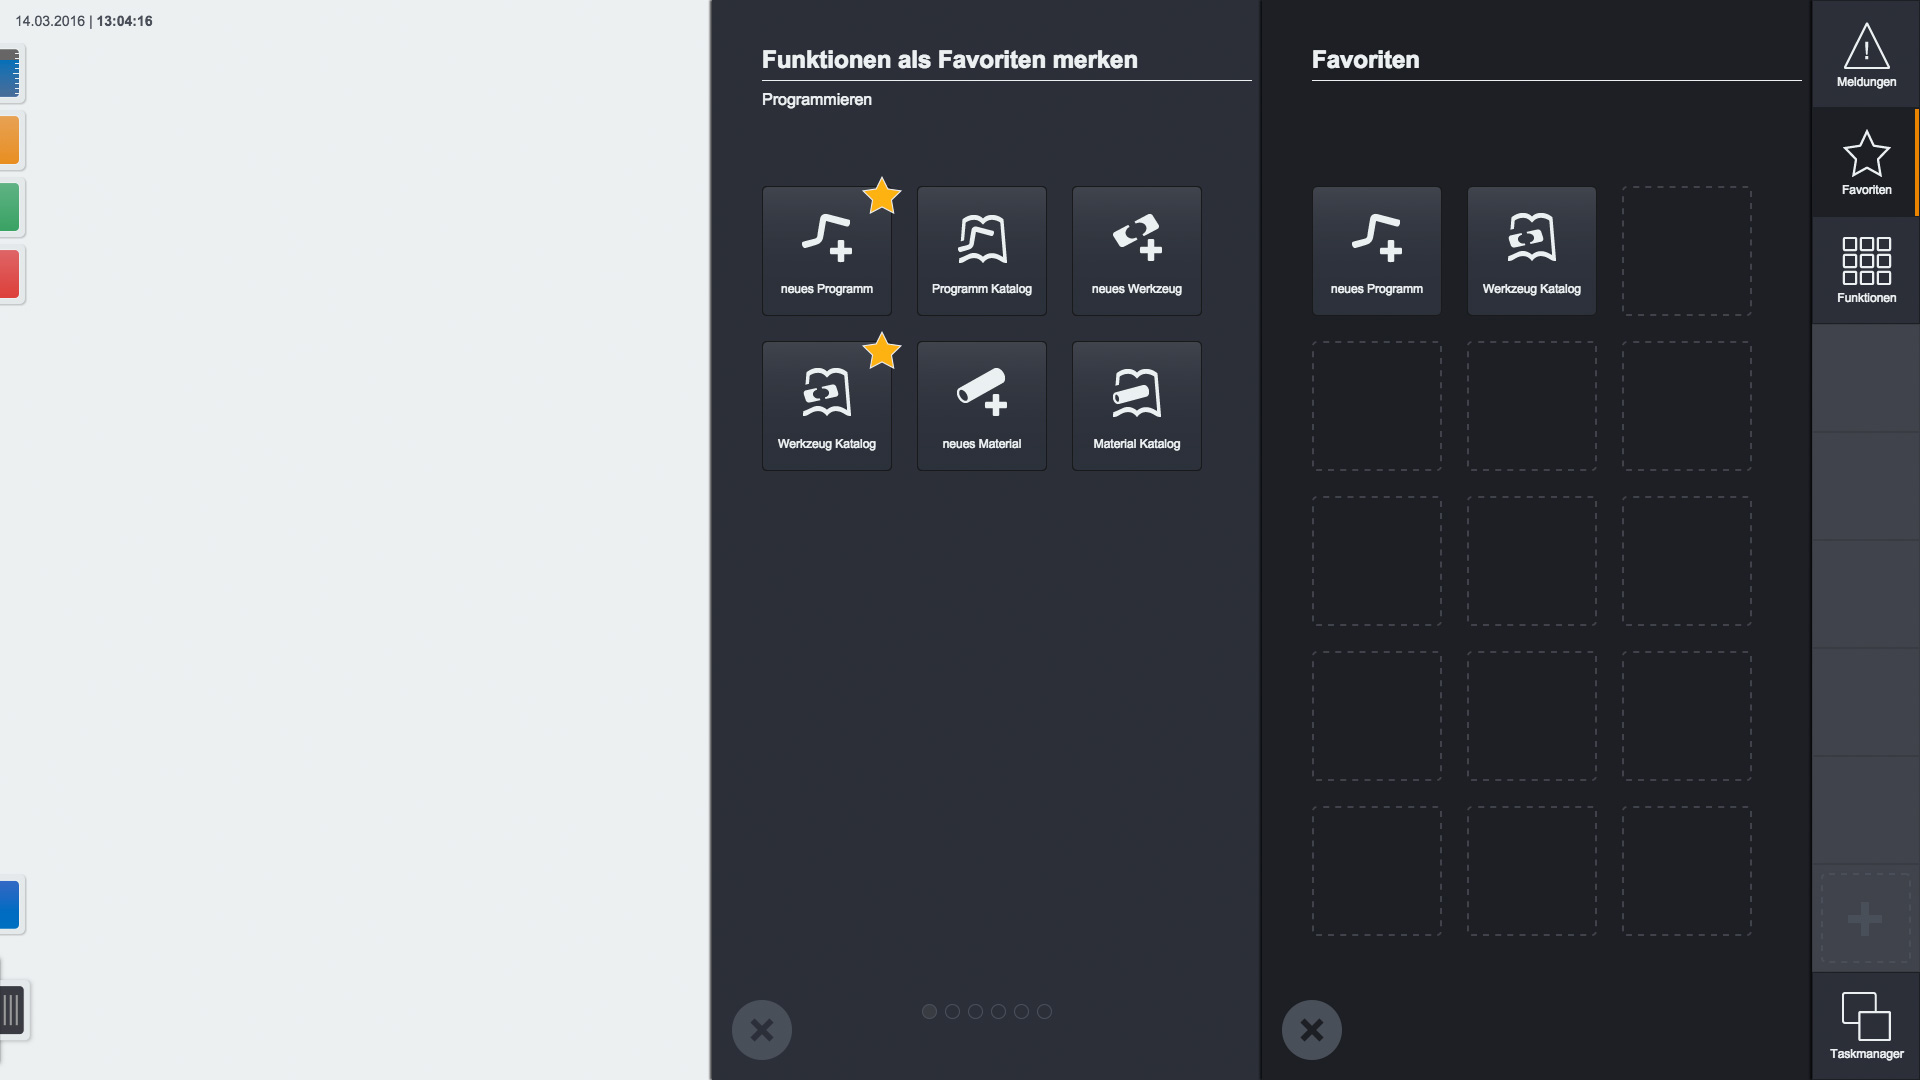Screen dimensions: 1920x1080
Task: Jump to the last page dot
Action: [1044, 1012]
